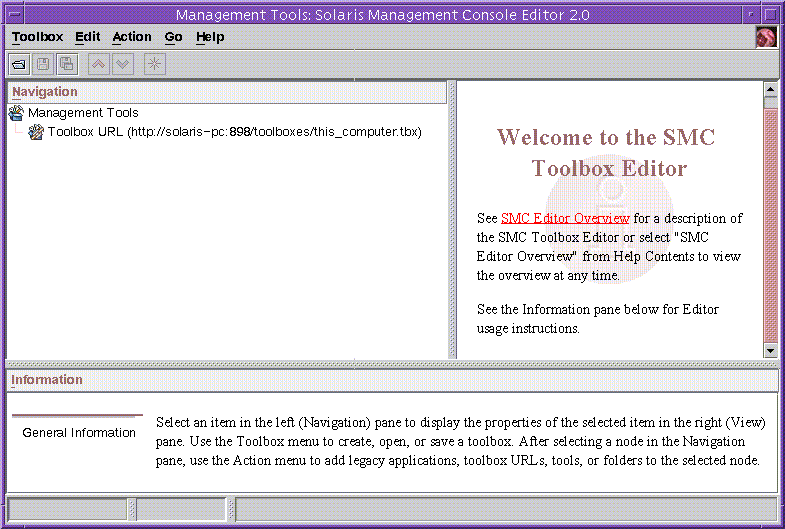Screen dimensions: 785x529
Task: Click the General Information label
Action: pyautogui.click(x=79, y=433)
